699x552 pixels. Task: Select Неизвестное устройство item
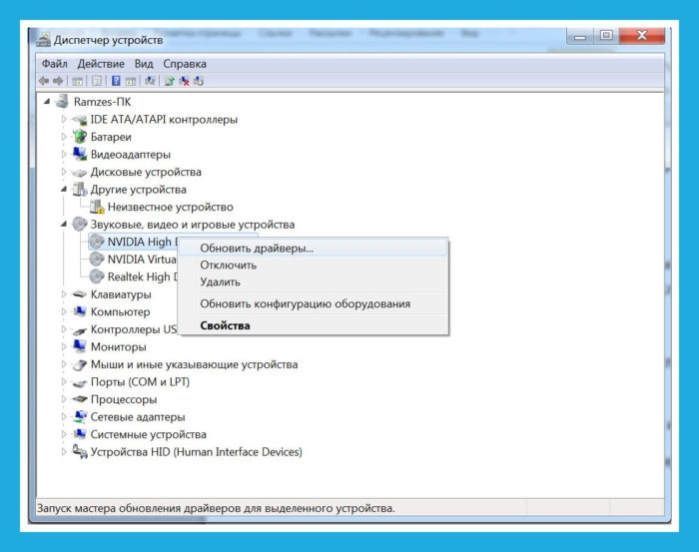point(170,207)
